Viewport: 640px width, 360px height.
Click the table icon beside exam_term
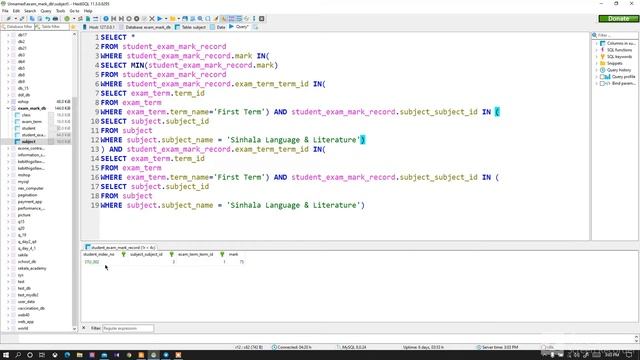click(18, 122)
